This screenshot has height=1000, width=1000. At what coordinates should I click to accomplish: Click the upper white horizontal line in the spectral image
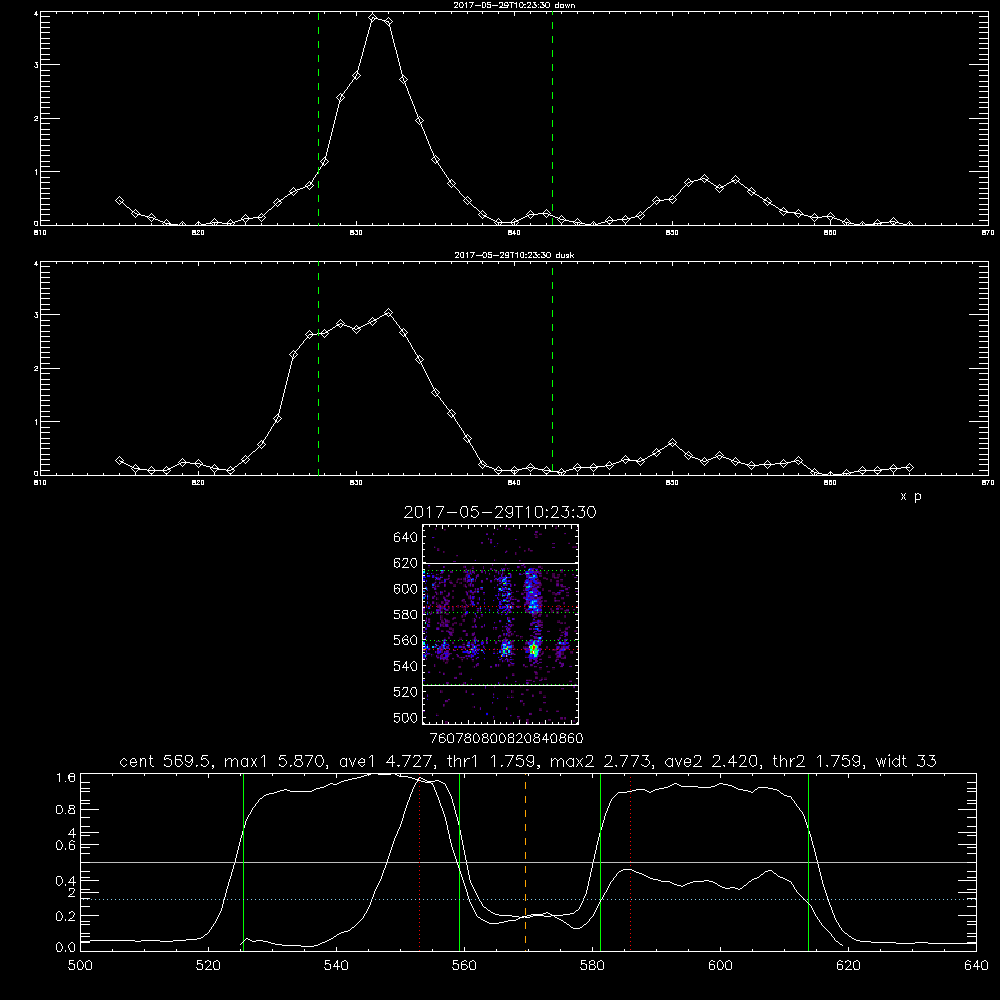tap(500, 563)
